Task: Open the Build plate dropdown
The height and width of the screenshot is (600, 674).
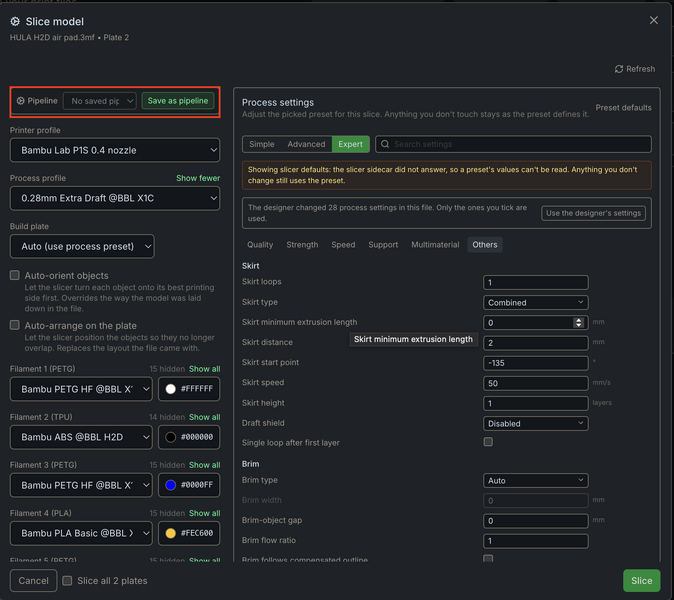Action: tap(82, 246)
